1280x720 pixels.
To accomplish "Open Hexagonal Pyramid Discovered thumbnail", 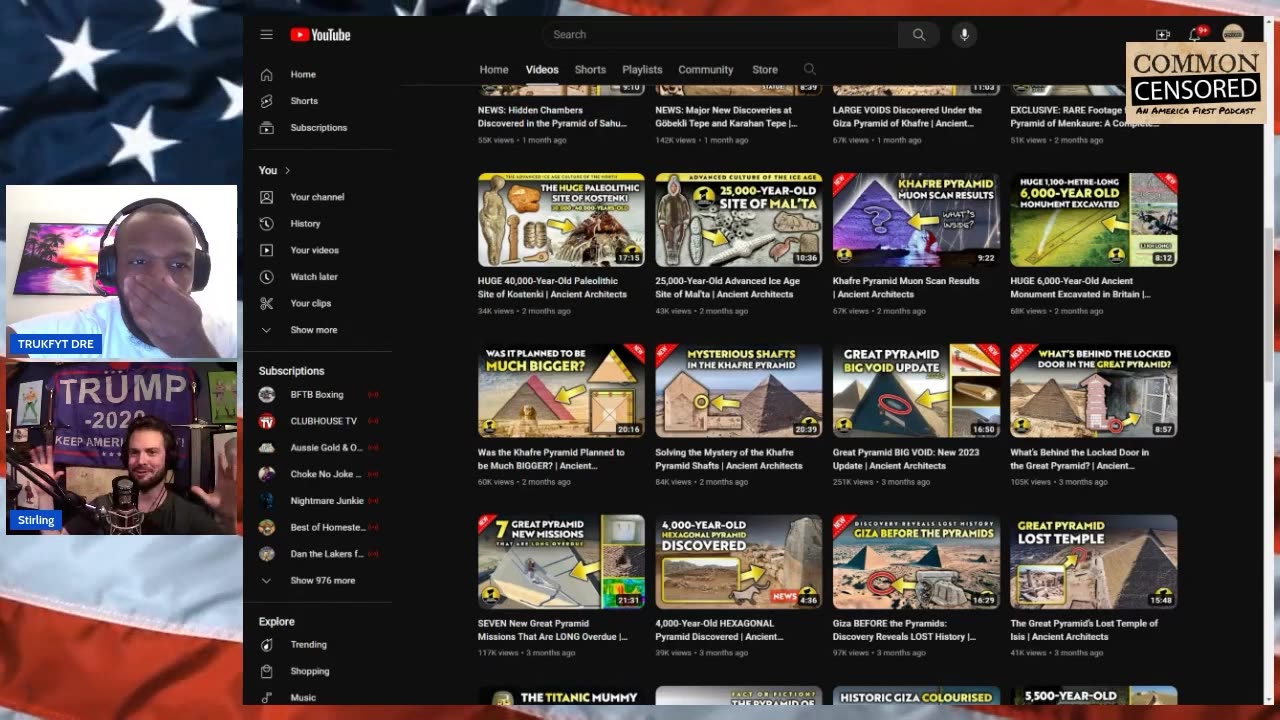I will click(x=739, y=562).
